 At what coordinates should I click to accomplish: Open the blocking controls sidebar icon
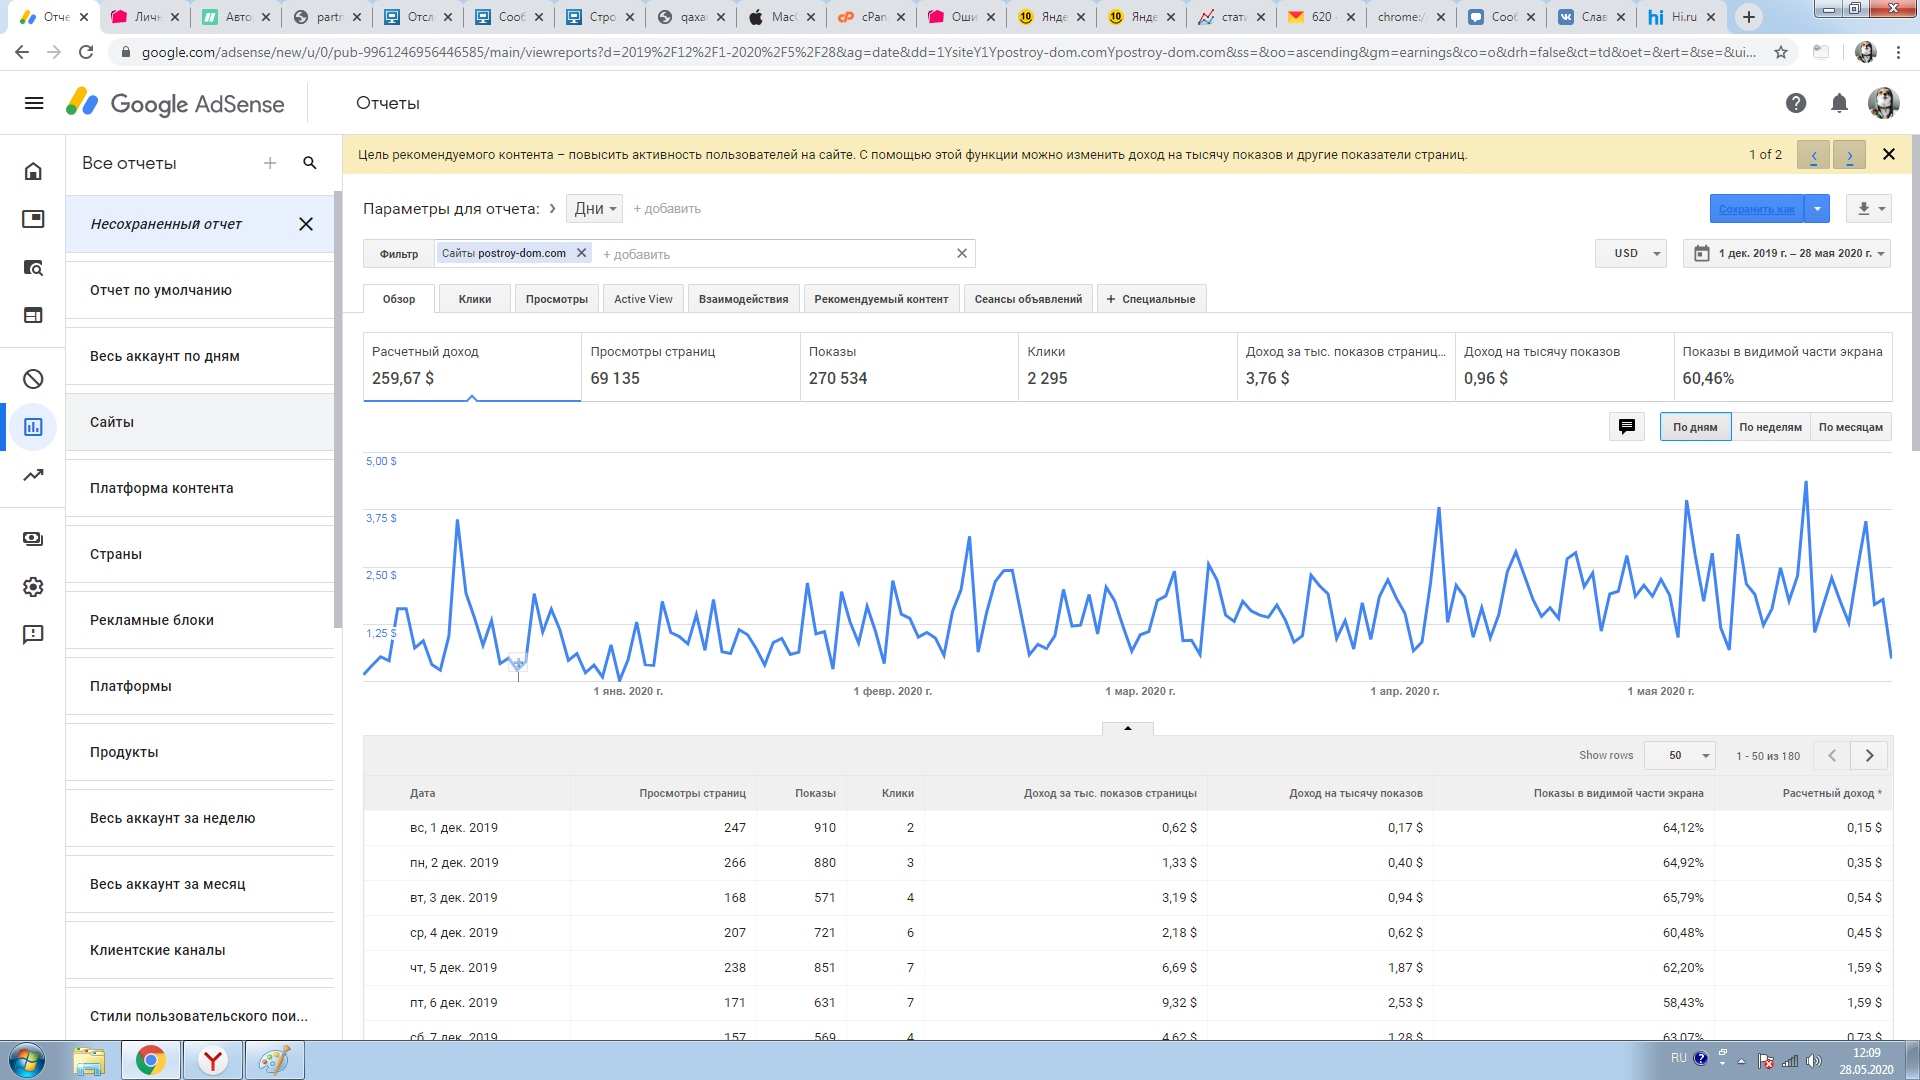click(33, 379)
